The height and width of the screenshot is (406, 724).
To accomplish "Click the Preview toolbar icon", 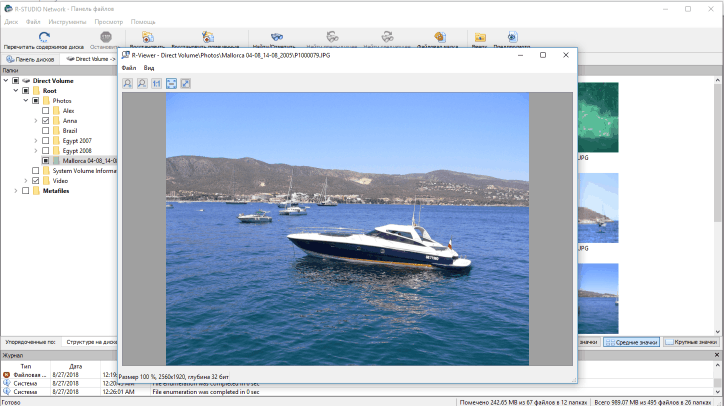I will [513, 37].
